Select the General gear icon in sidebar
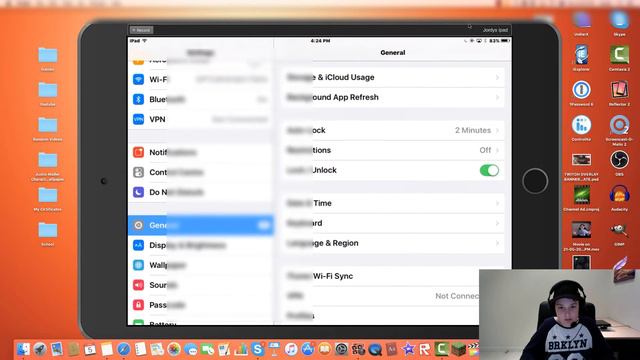The image size is (640, 360). (138, 225)
